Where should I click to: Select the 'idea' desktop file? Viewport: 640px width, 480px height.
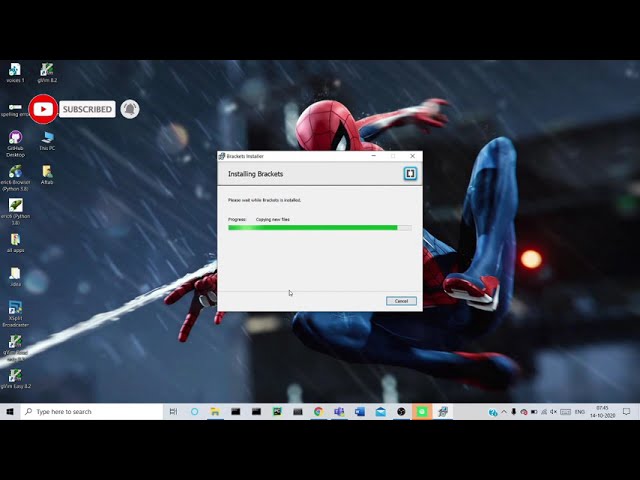(x=15, y=277)
